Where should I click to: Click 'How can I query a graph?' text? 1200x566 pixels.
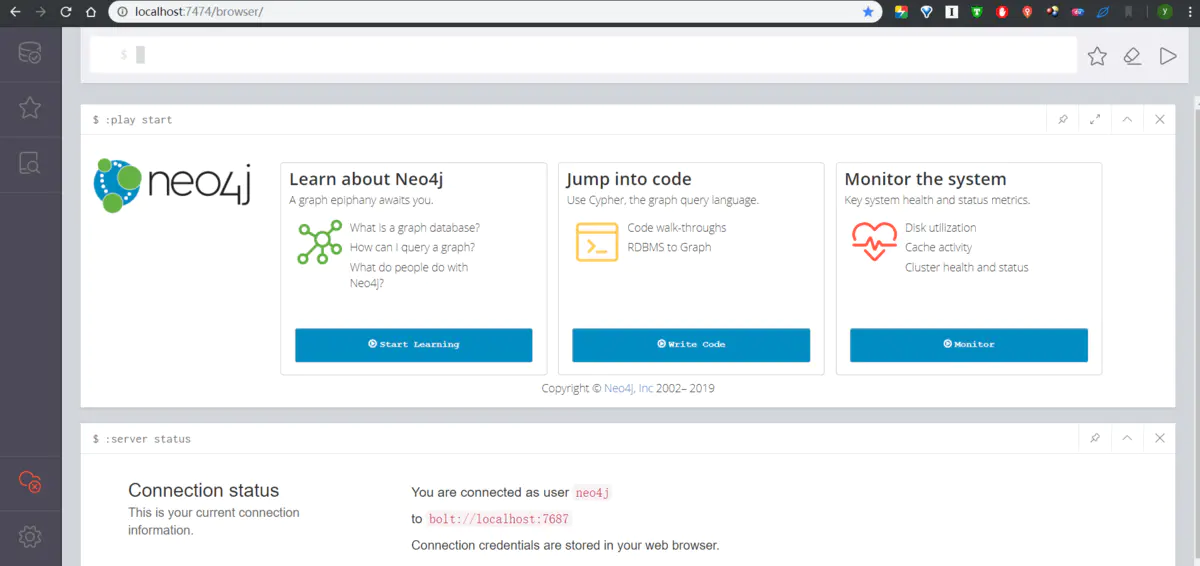tap(412, 247)
